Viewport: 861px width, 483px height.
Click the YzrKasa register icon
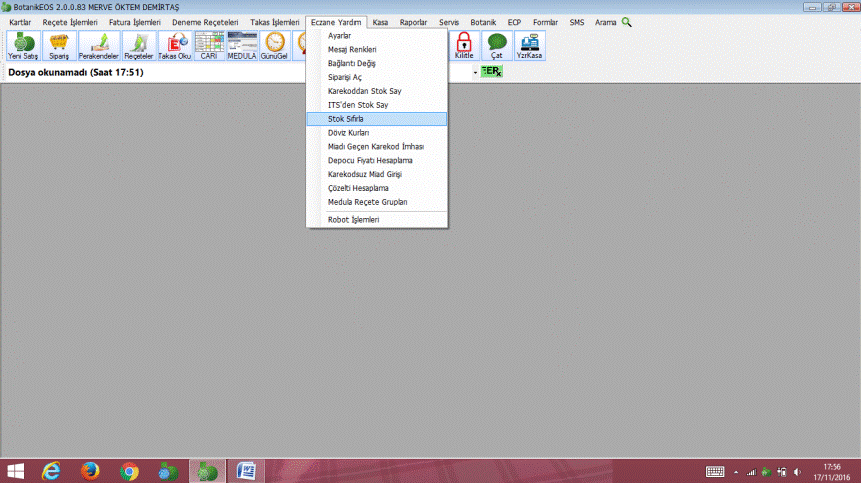pyautogui.click(x=529, y=45)
